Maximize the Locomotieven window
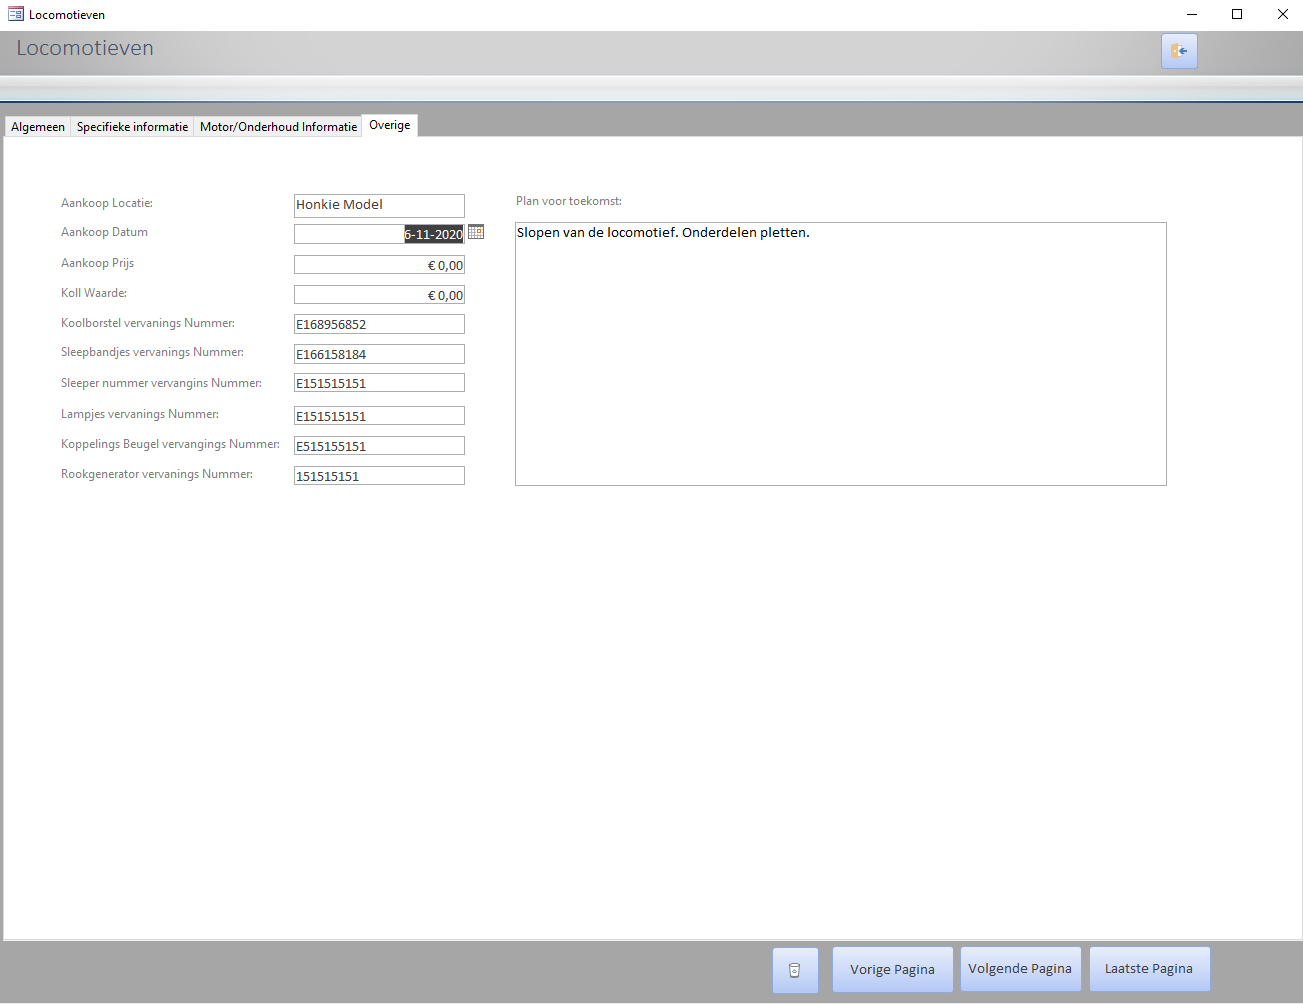1303x1004 pixels. click(1237, 14)
